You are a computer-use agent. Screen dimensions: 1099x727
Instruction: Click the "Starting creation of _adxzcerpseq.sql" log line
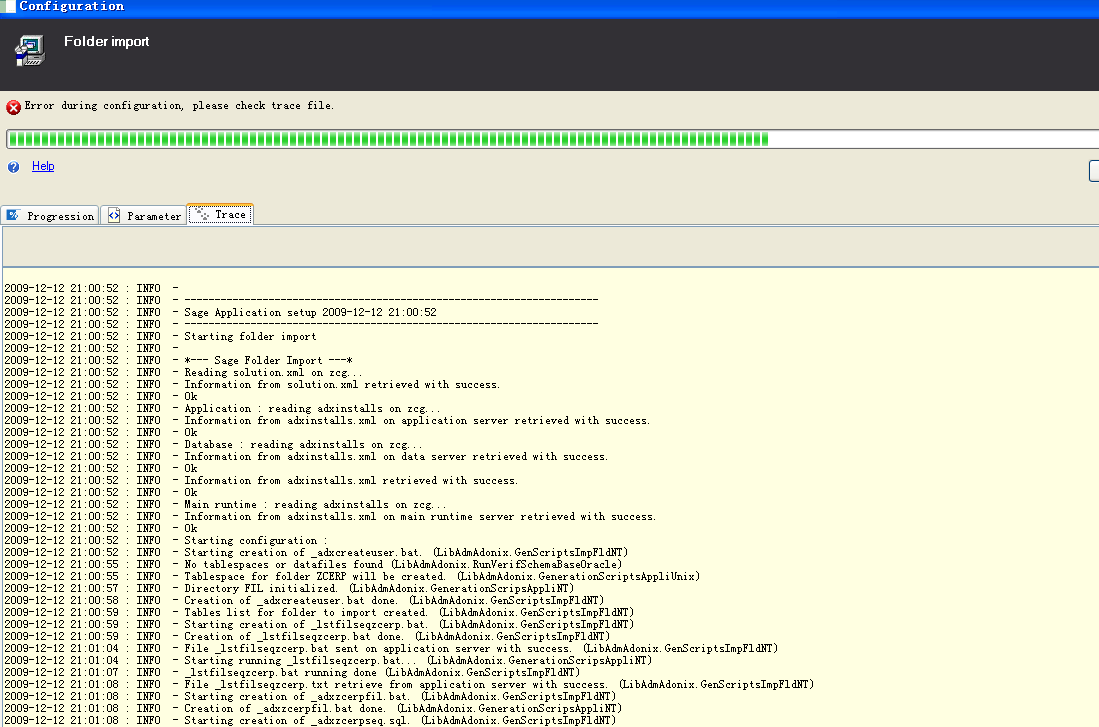pos(400,721)
